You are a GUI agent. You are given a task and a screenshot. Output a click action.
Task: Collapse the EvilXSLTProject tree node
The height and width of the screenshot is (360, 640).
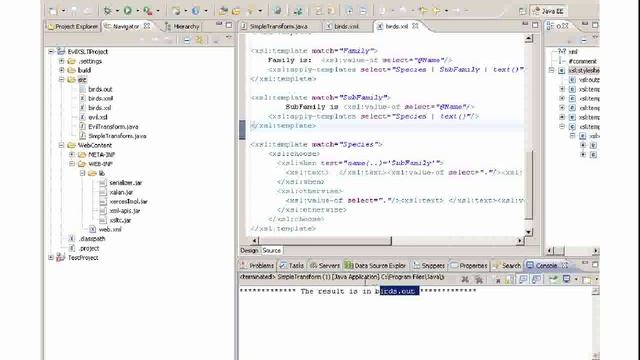click(51, 51)
